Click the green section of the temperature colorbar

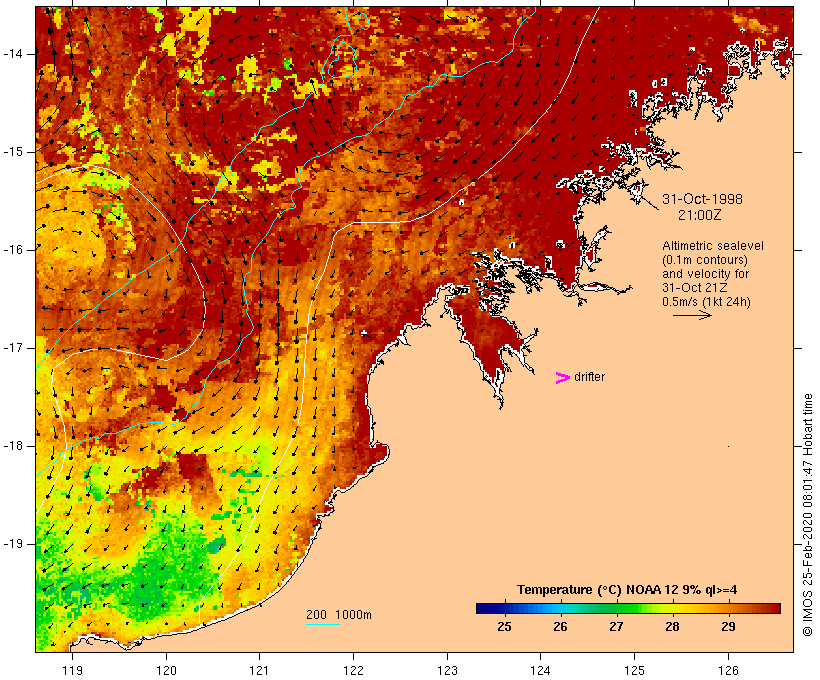point(620,608)
